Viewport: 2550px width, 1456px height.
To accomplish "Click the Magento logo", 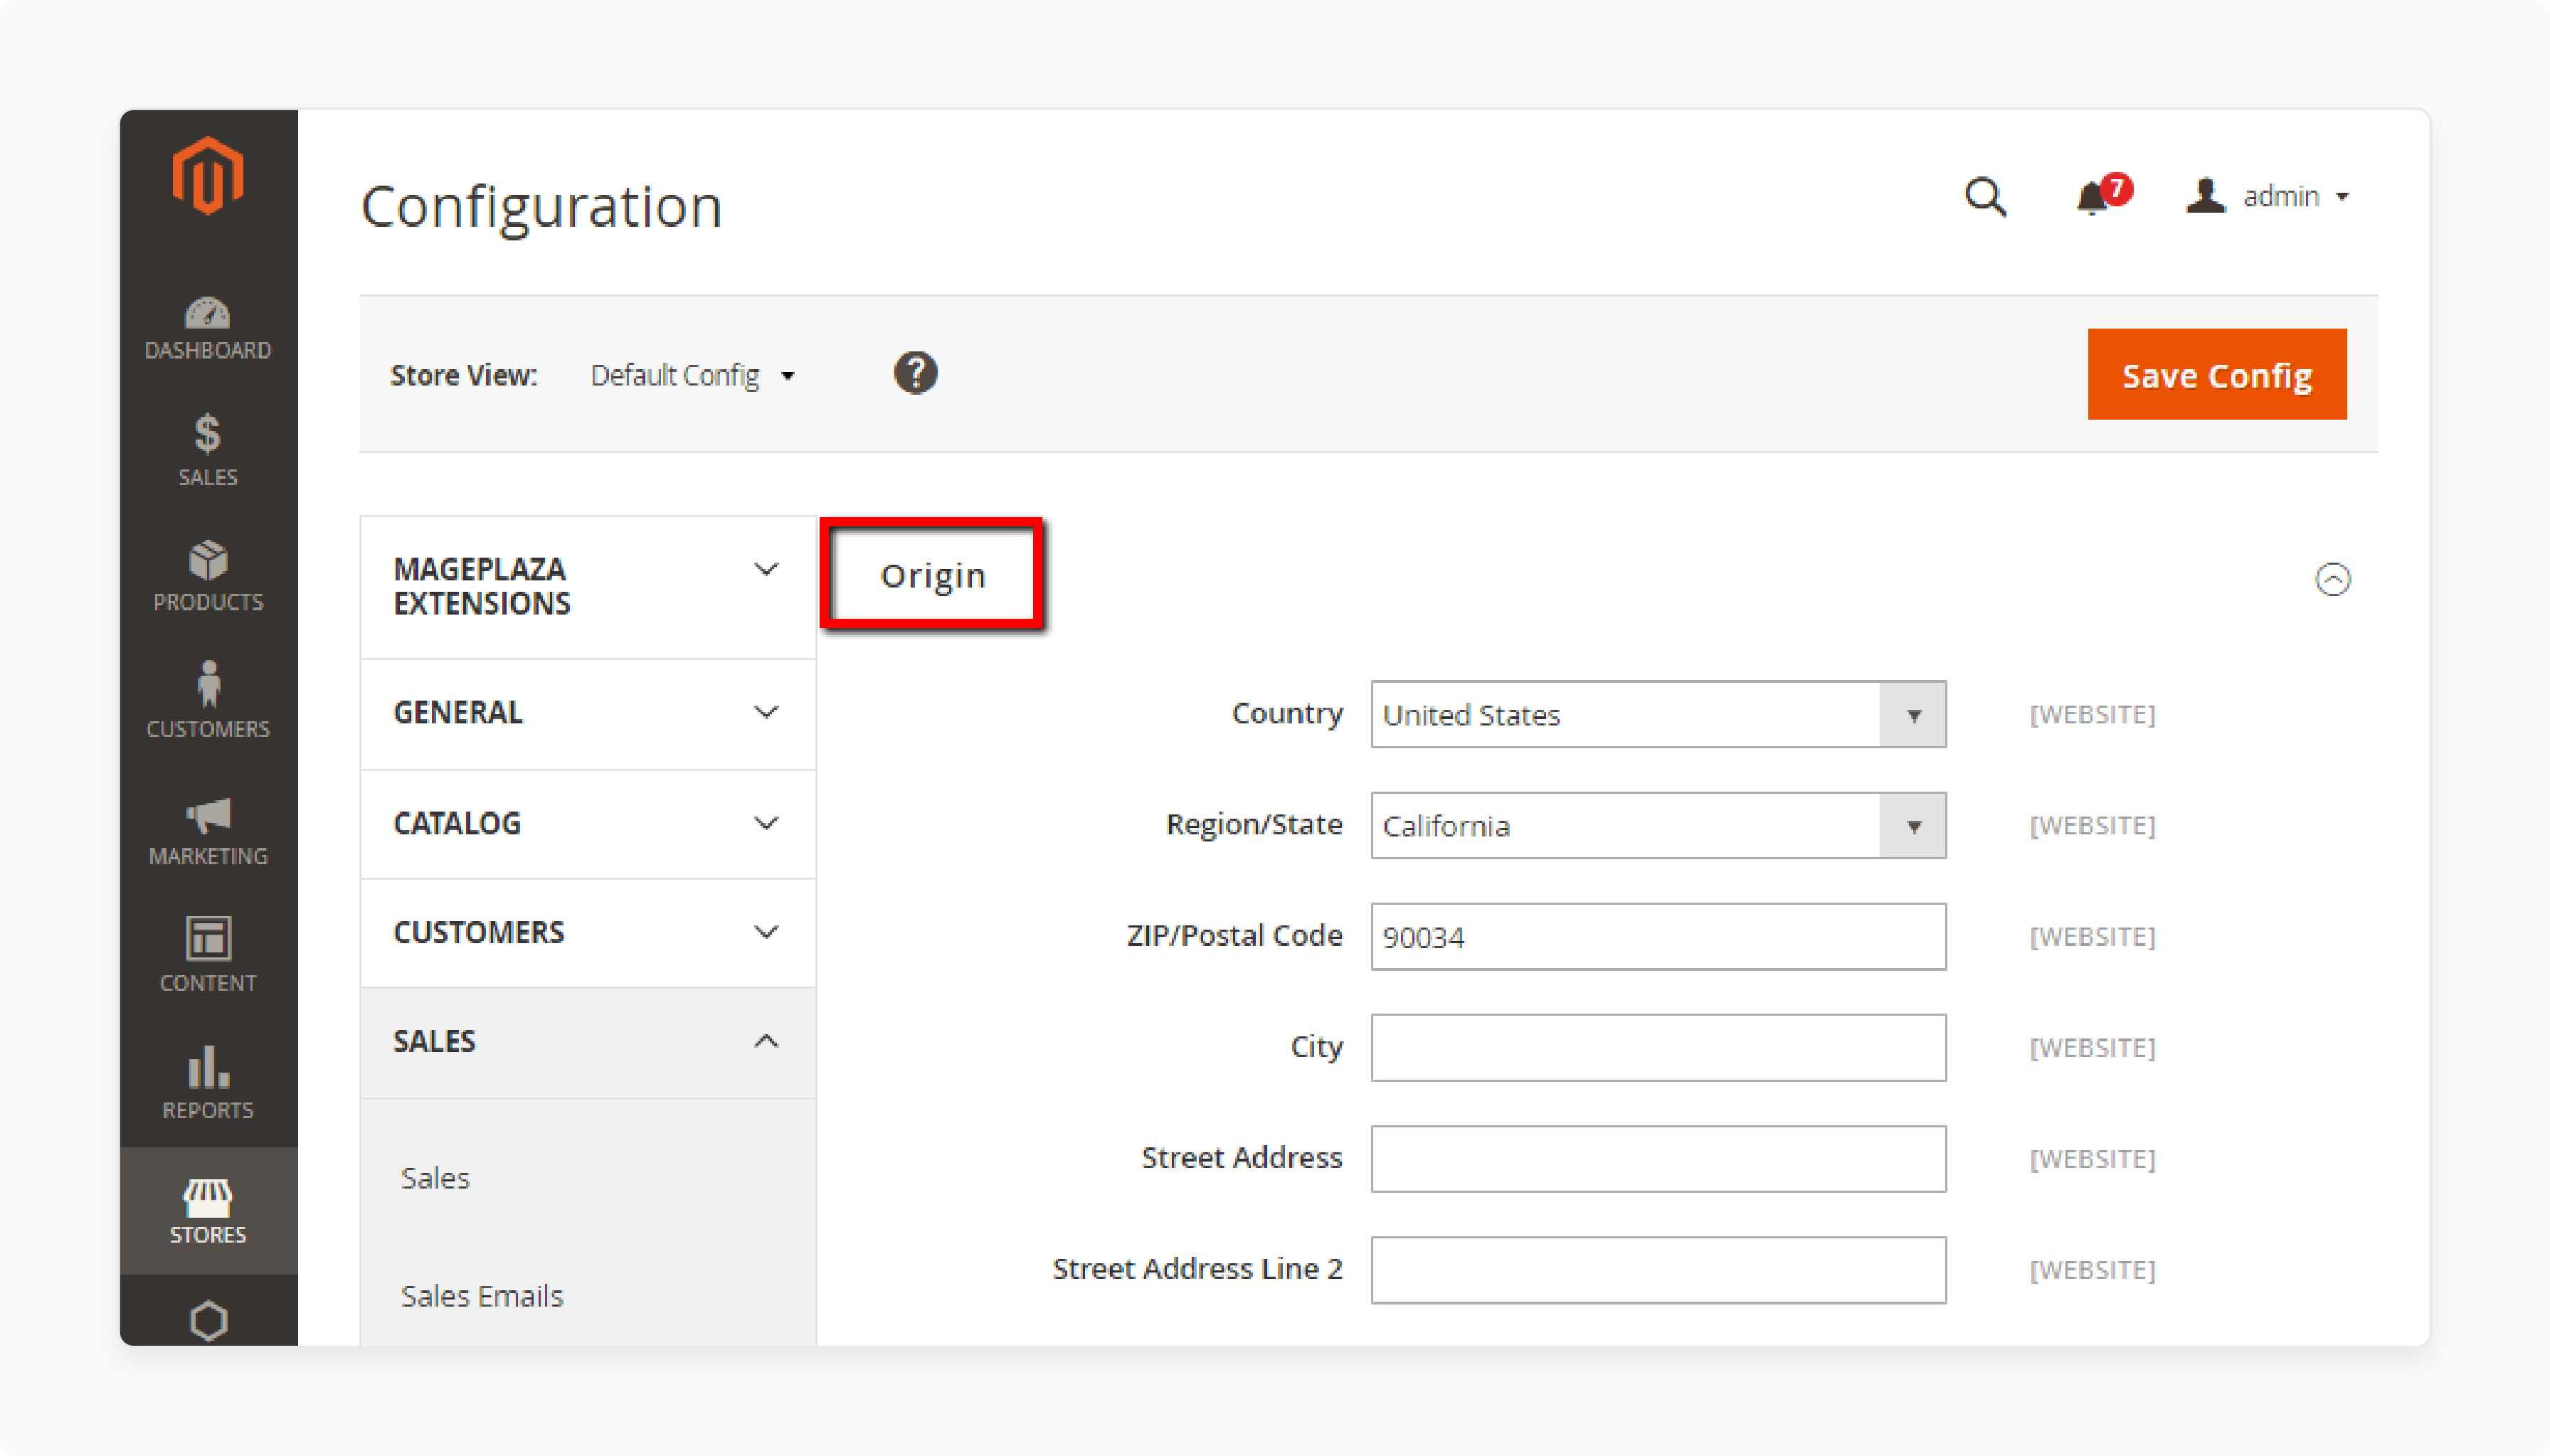I will [208, 176].
